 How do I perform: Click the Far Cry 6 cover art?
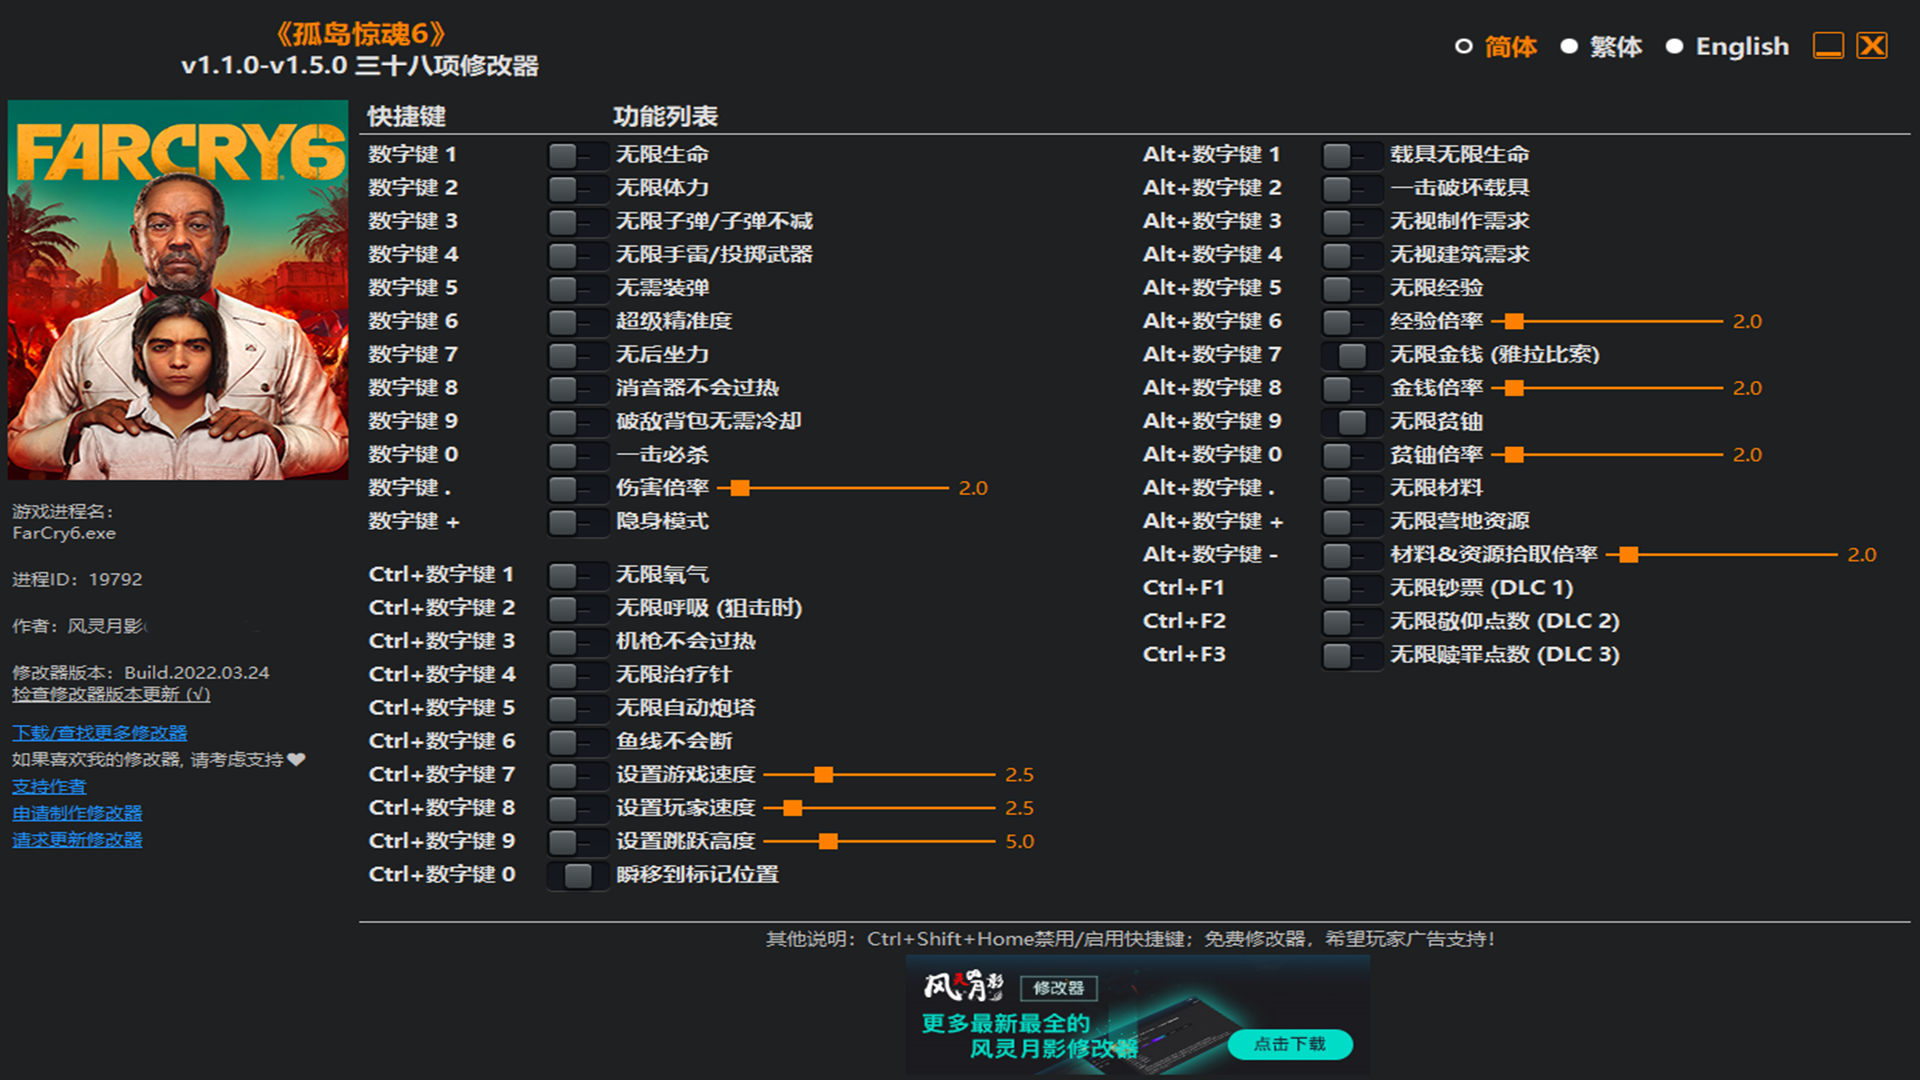coord(177,290)
